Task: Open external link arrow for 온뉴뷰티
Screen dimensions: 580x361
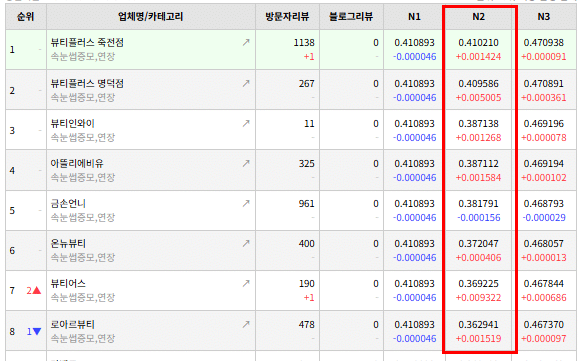Action: pyautogui.click(x=246, y=243)
